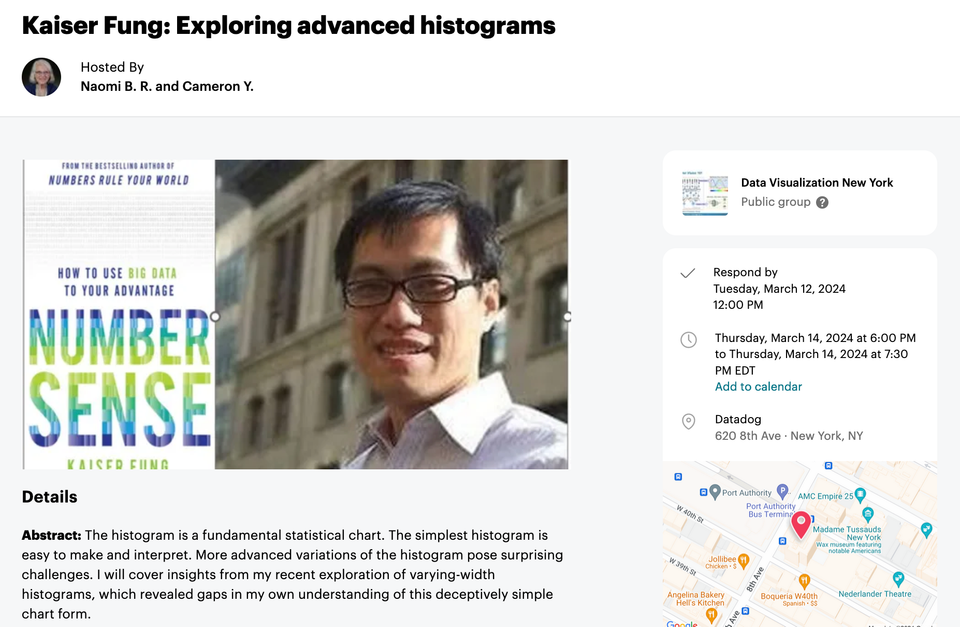Screen dimensions: 960x627
Task: Click the Madame Tussauds New York map marker
Action: click(868, 514)
